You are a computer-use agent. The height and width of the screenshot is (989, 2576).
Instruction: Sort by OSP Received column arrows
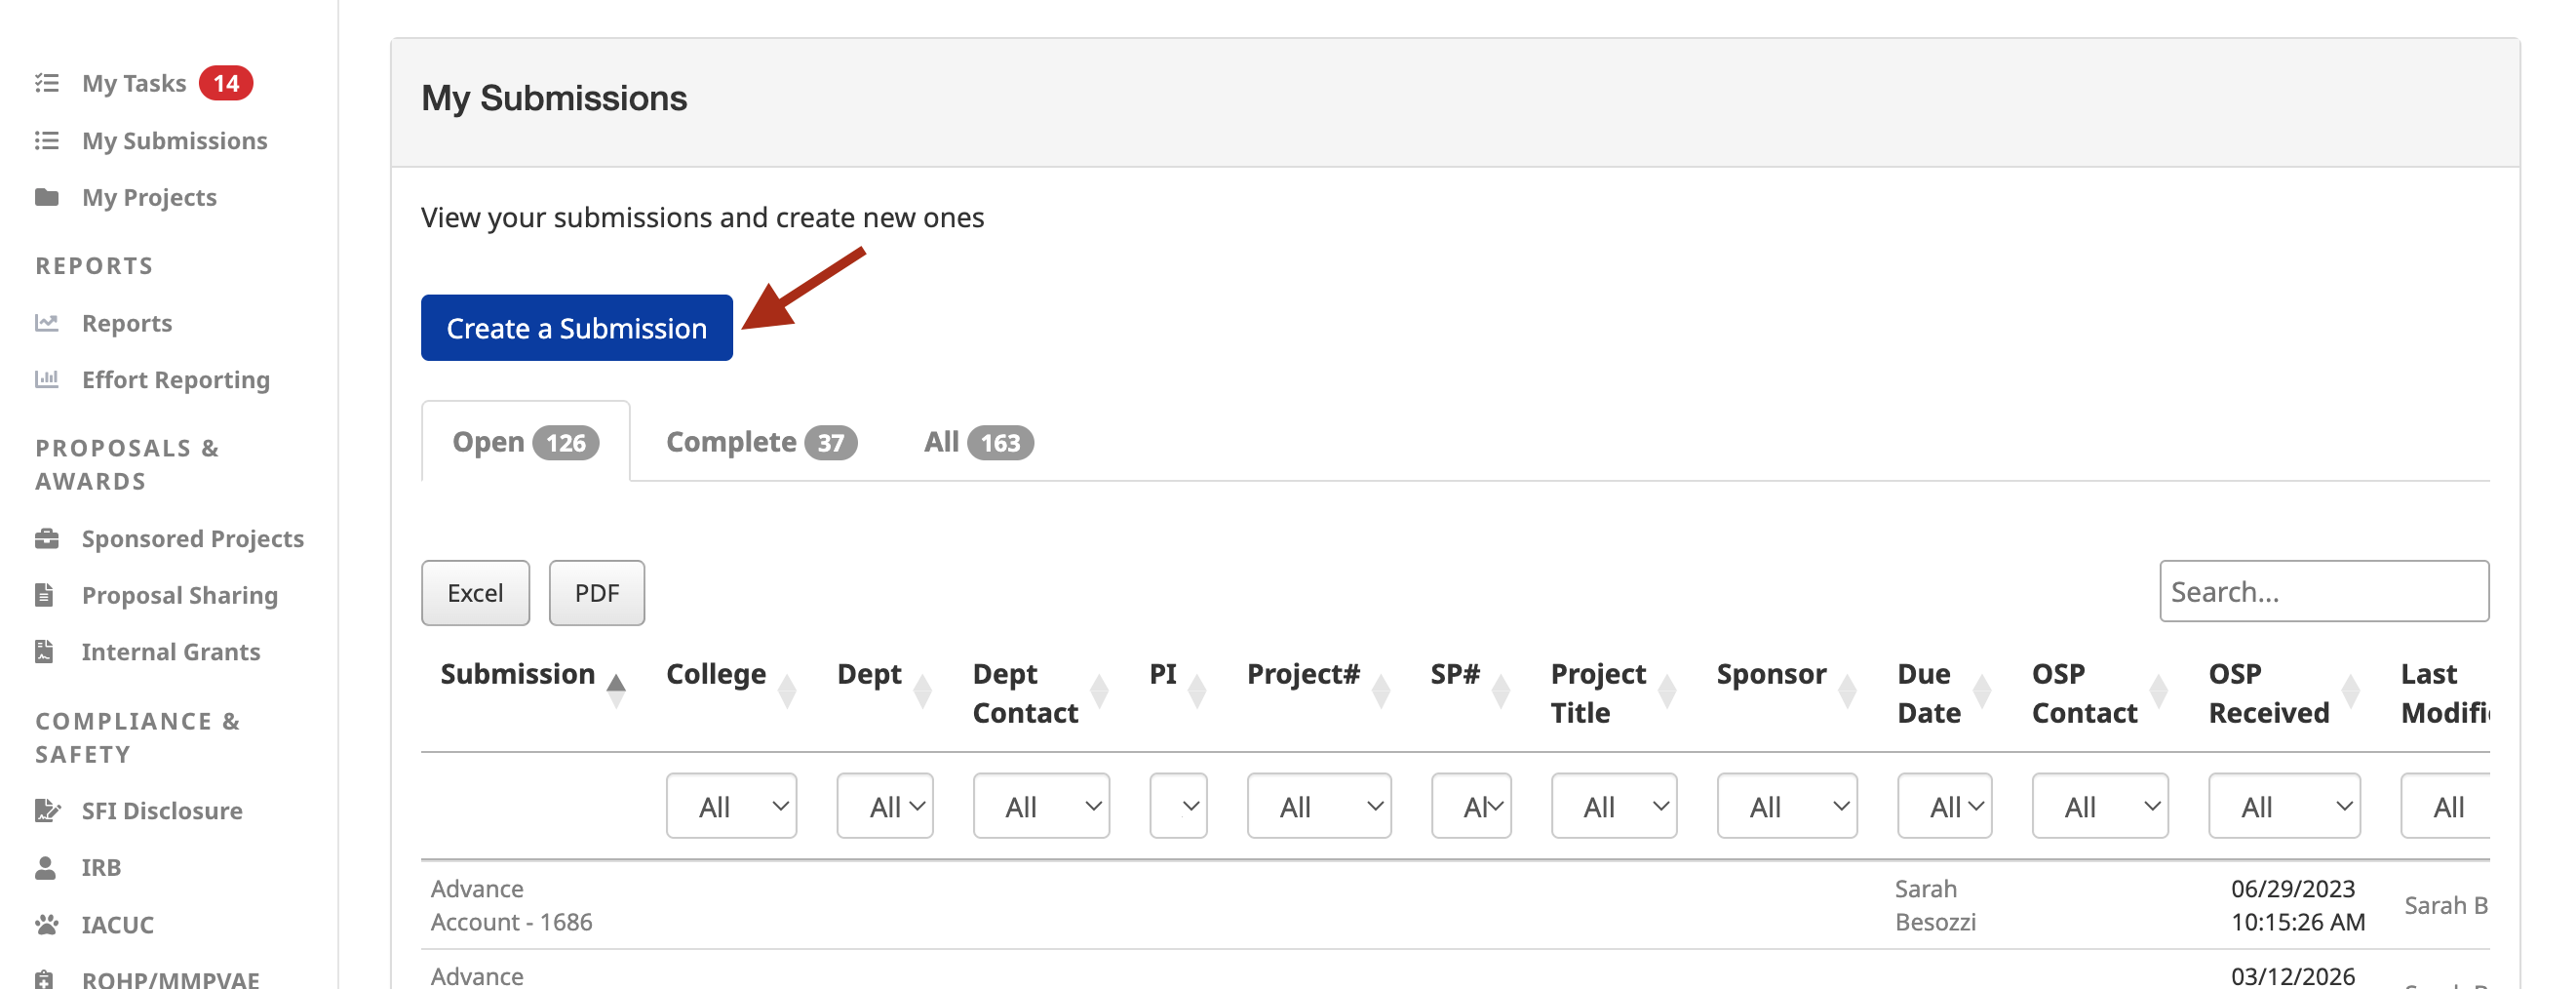point(2351,690)
